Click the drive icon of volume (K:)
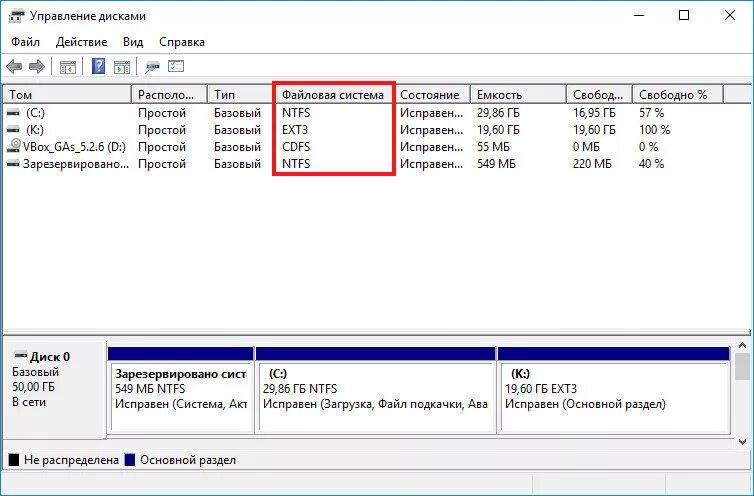 pyautogui.click(x=13, y=130)
